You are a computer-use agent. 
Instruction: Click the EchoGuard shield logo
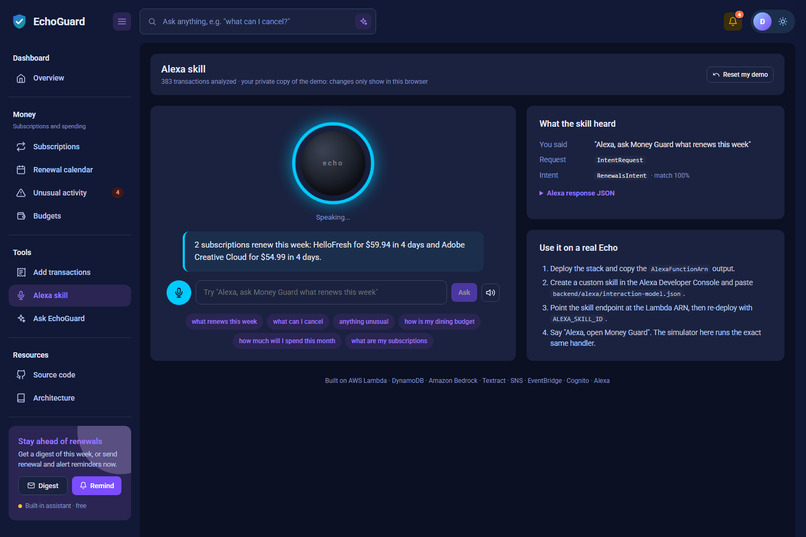pos(20,22)
